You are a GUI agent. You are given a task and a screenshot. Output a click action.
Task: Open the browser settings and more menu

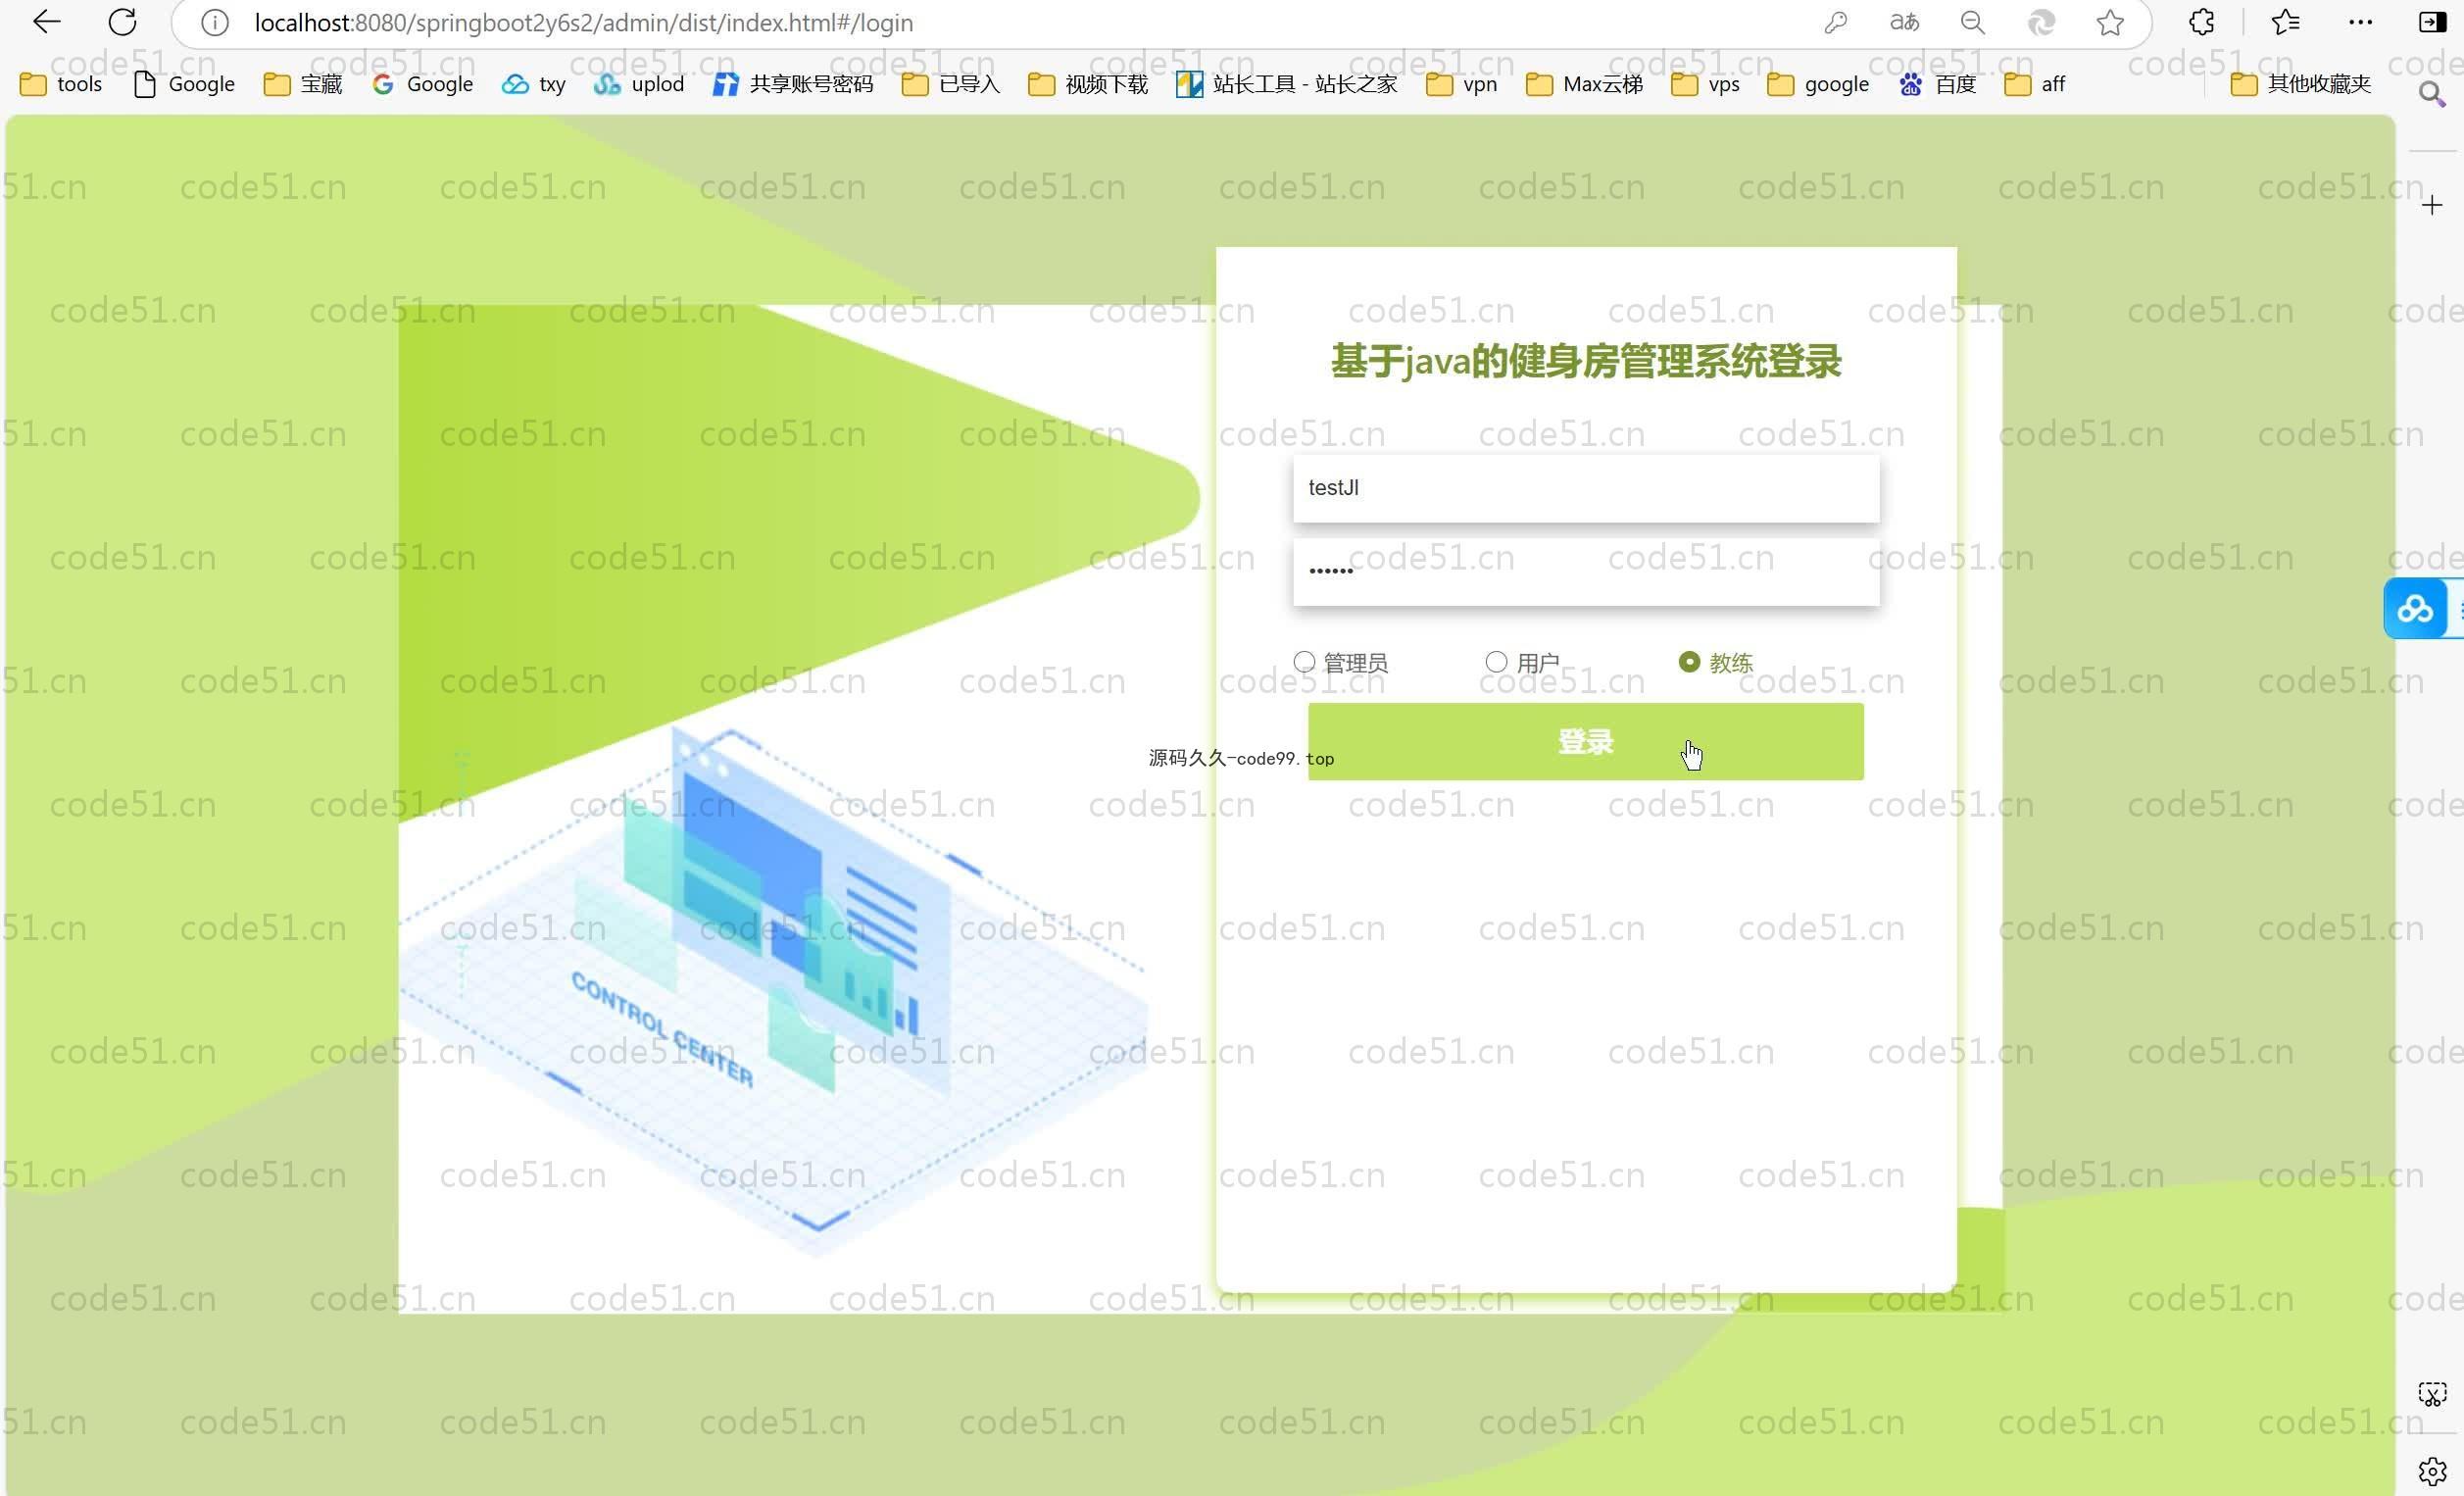(2360, 22)
